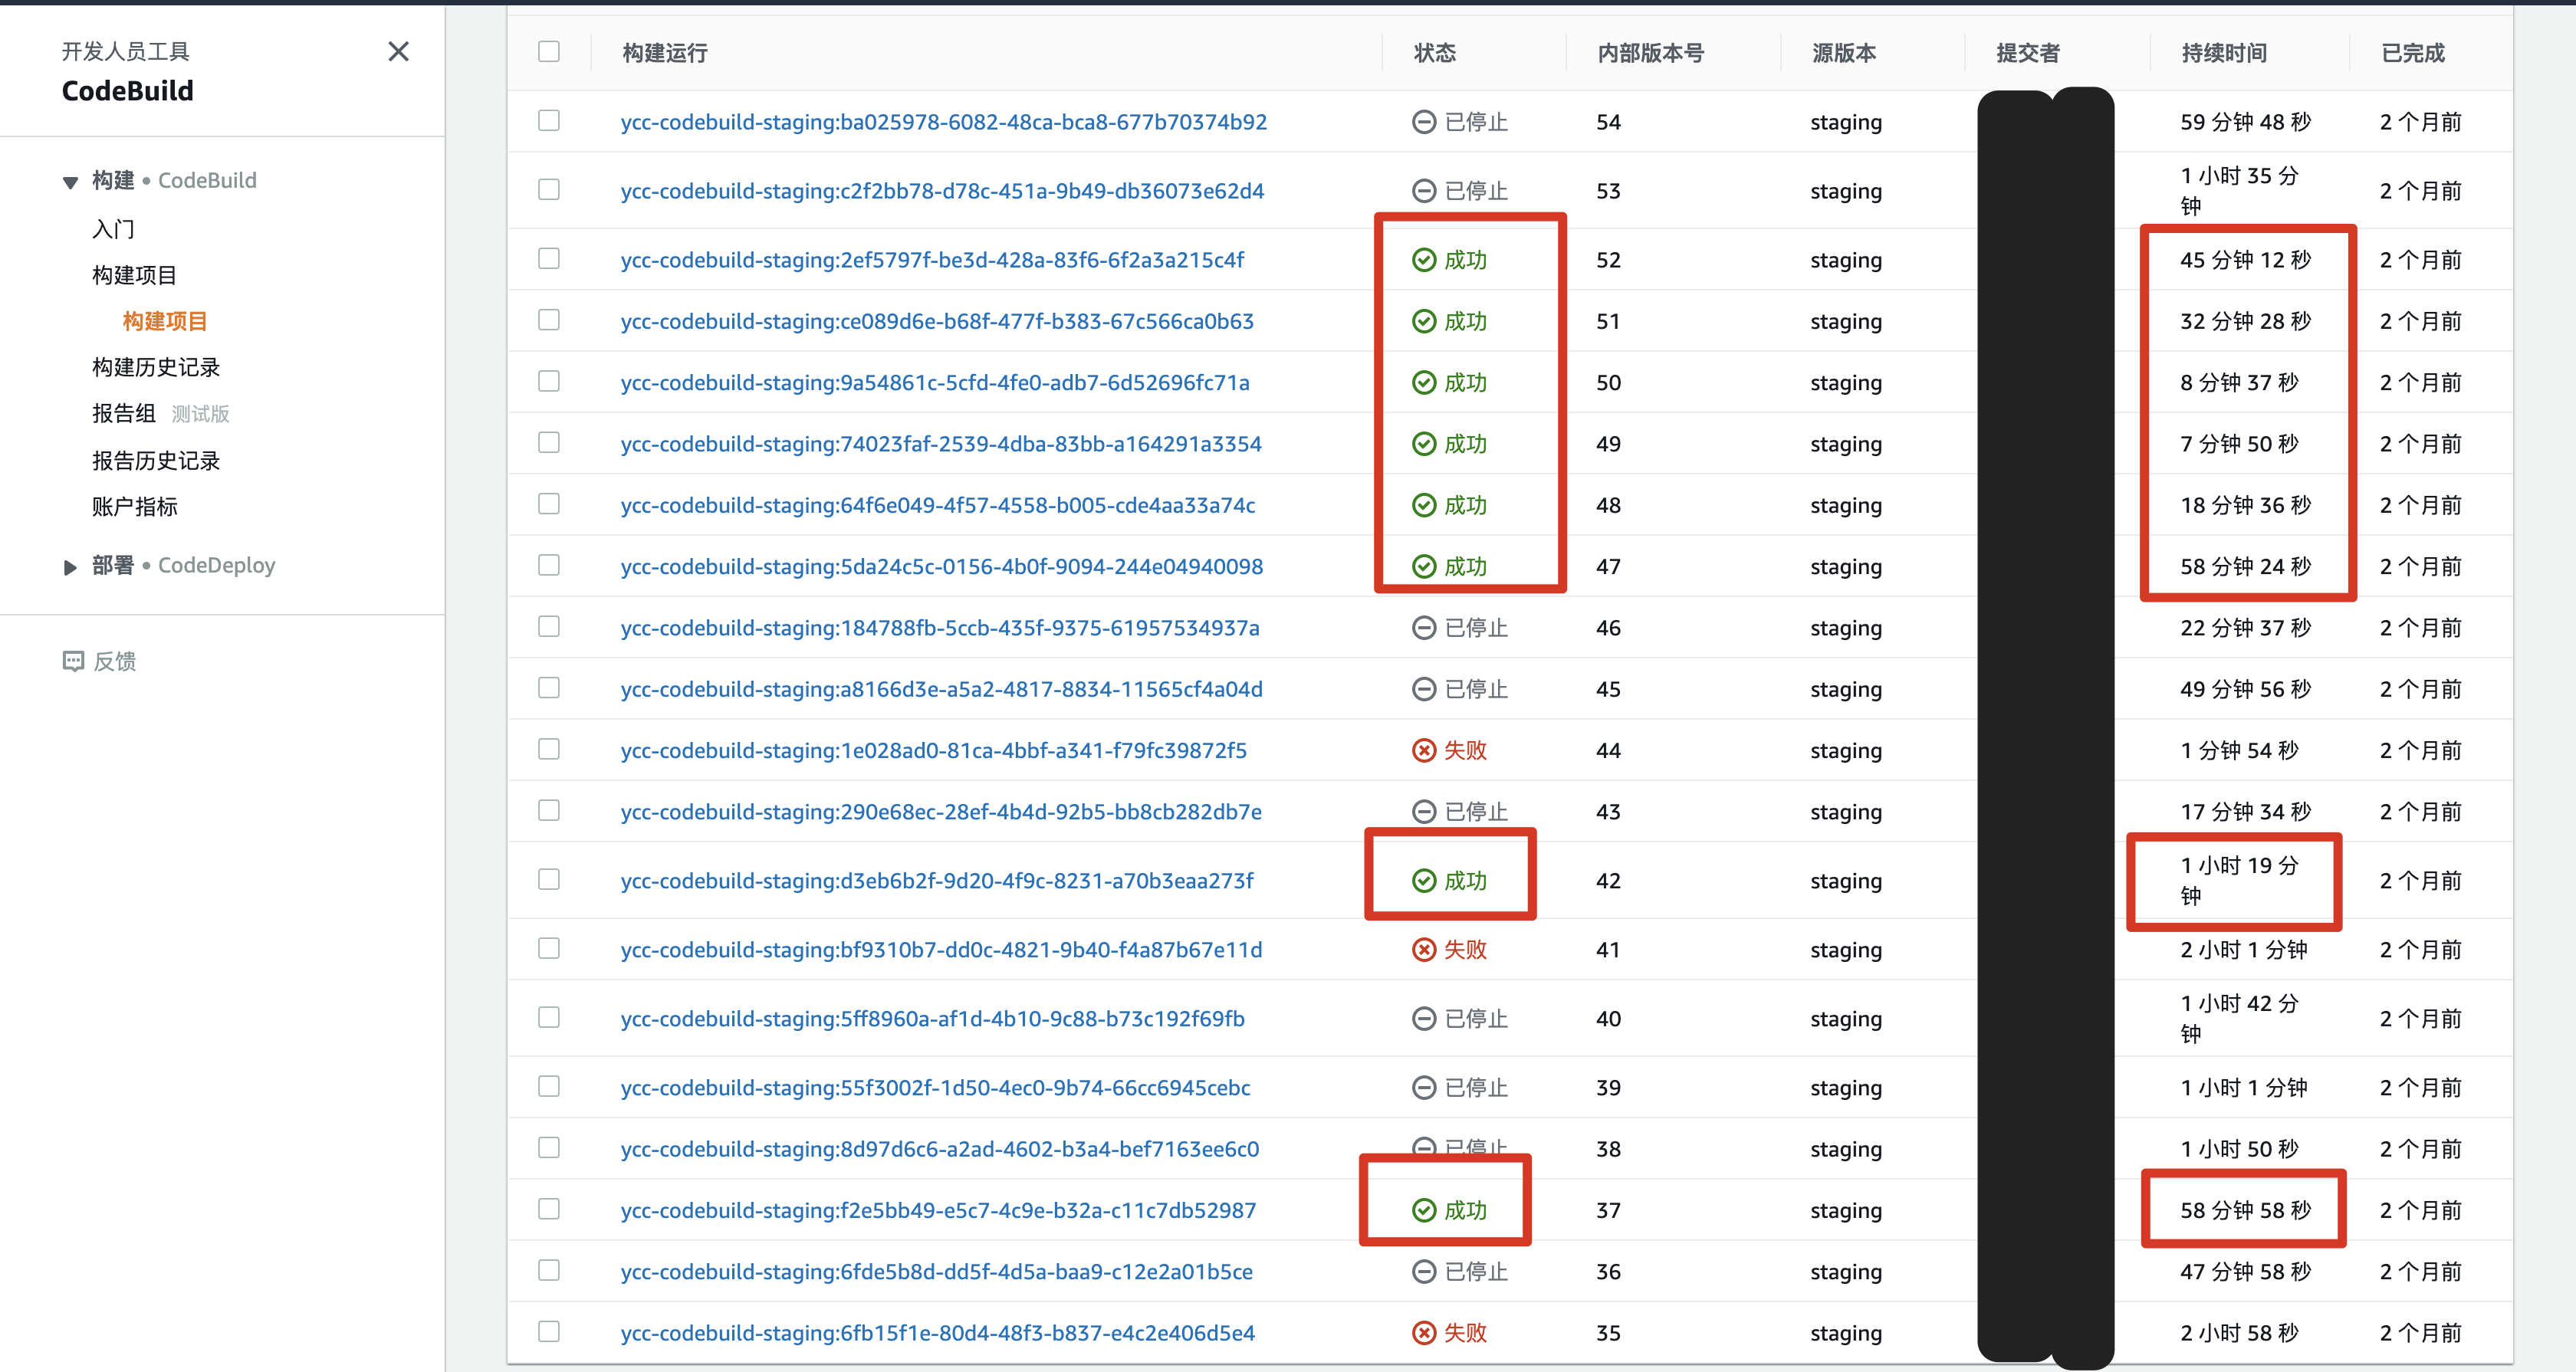Viewport: 2576px width, 1372px height.
Task: Check the box for build ending 677b70374b92
Action: point(549,121)
